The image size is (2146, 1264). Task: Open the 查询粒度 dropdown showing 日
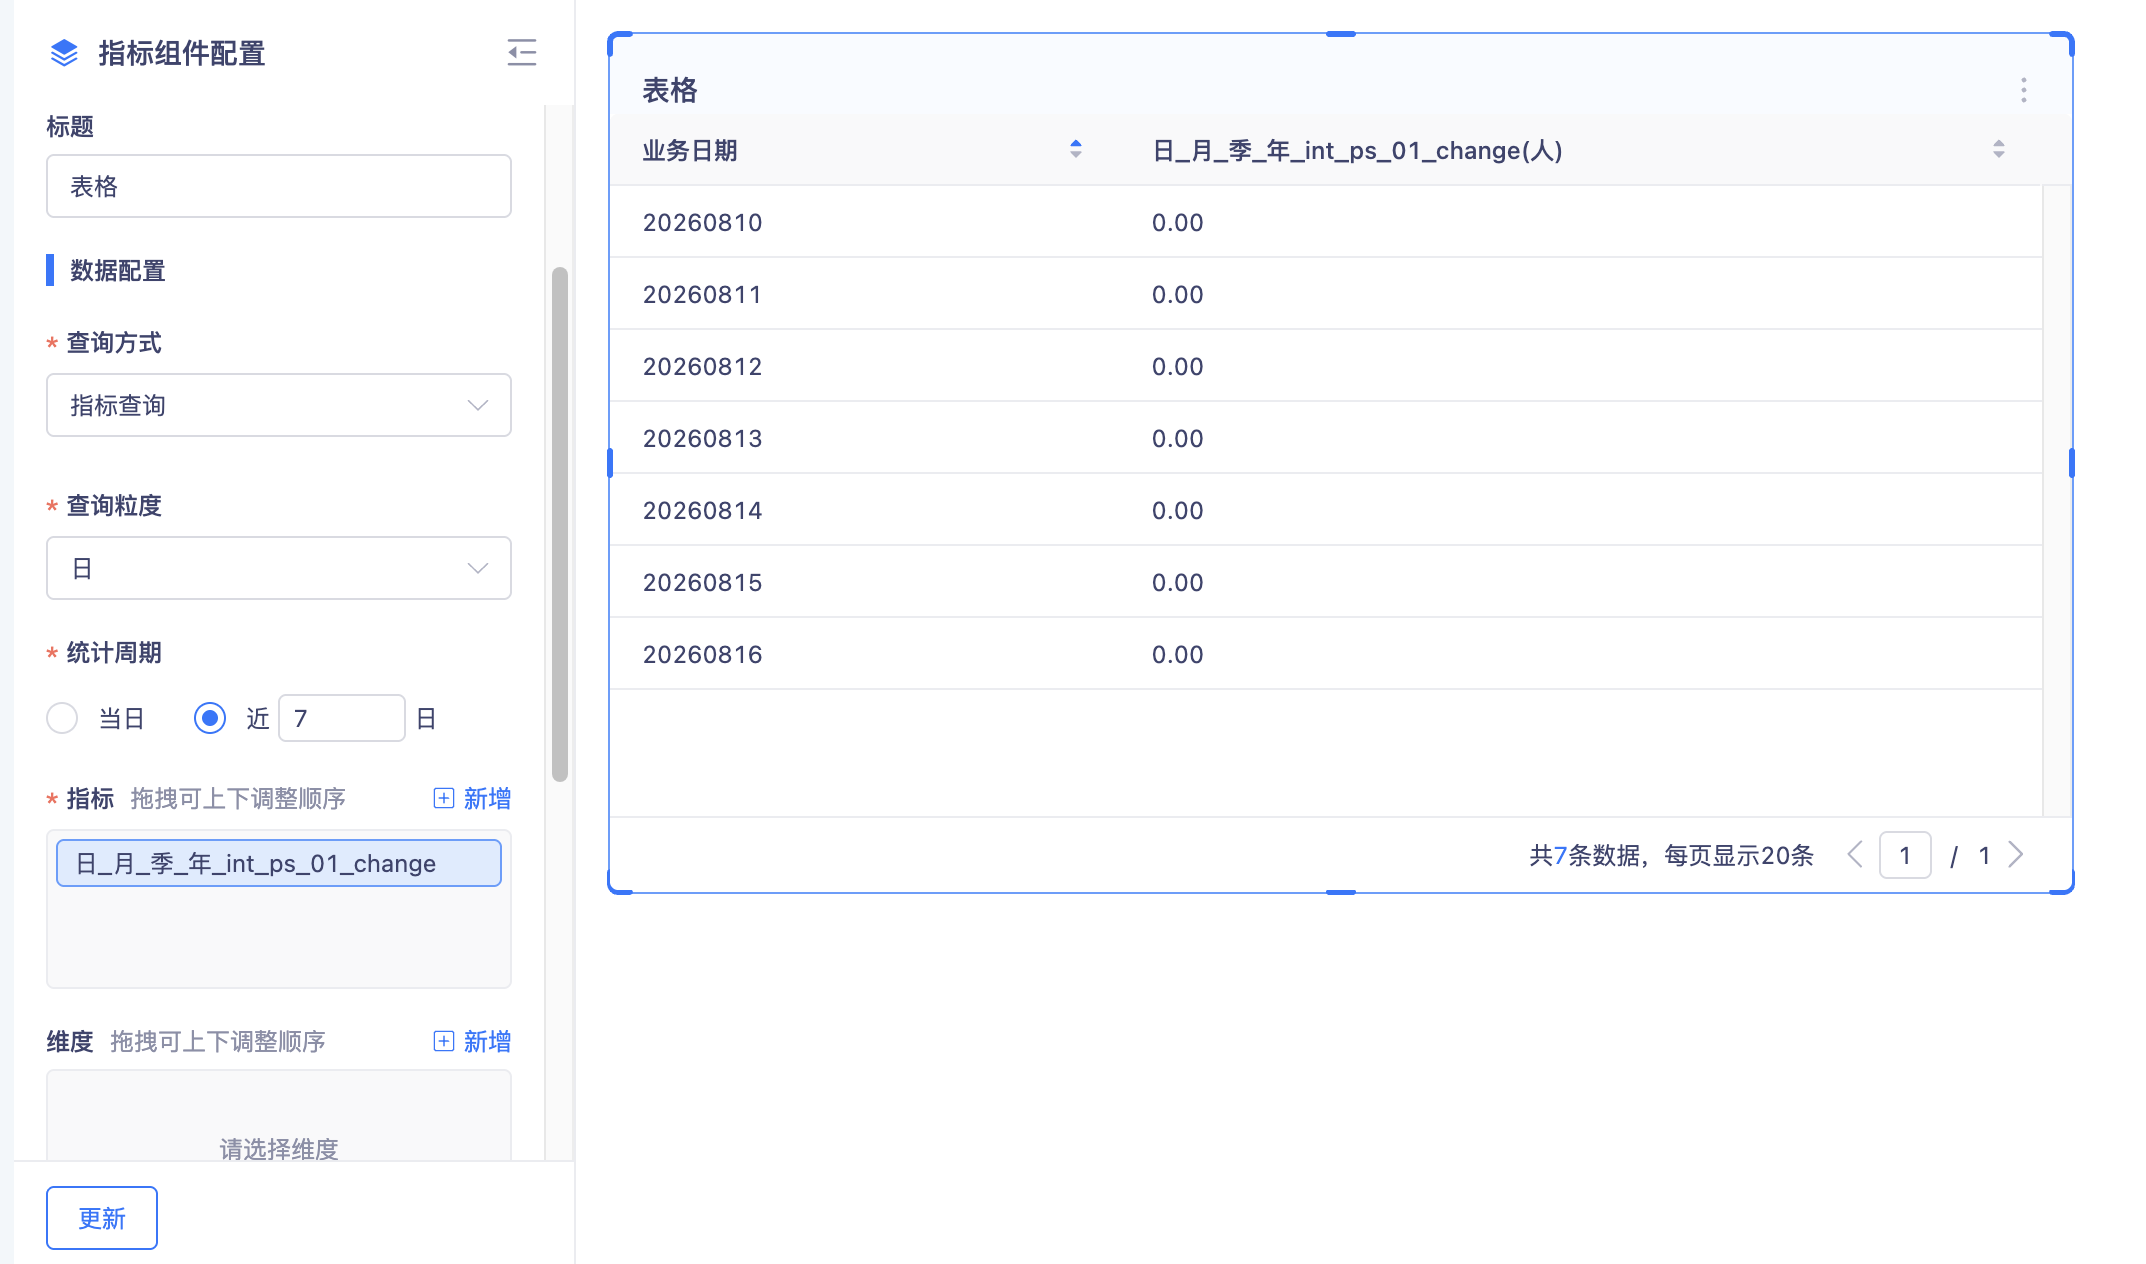coord(279,568)
